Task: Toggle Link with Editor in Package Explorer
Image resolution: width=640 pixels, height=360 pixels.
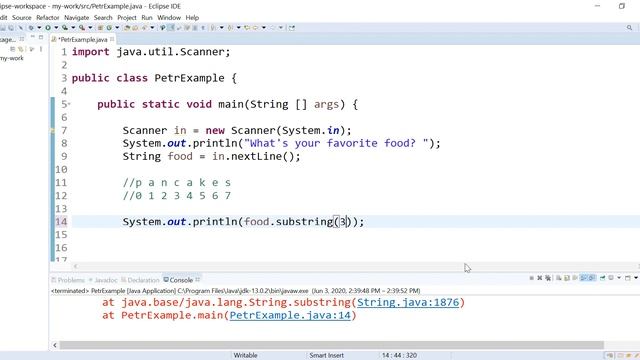Action: 20,49
